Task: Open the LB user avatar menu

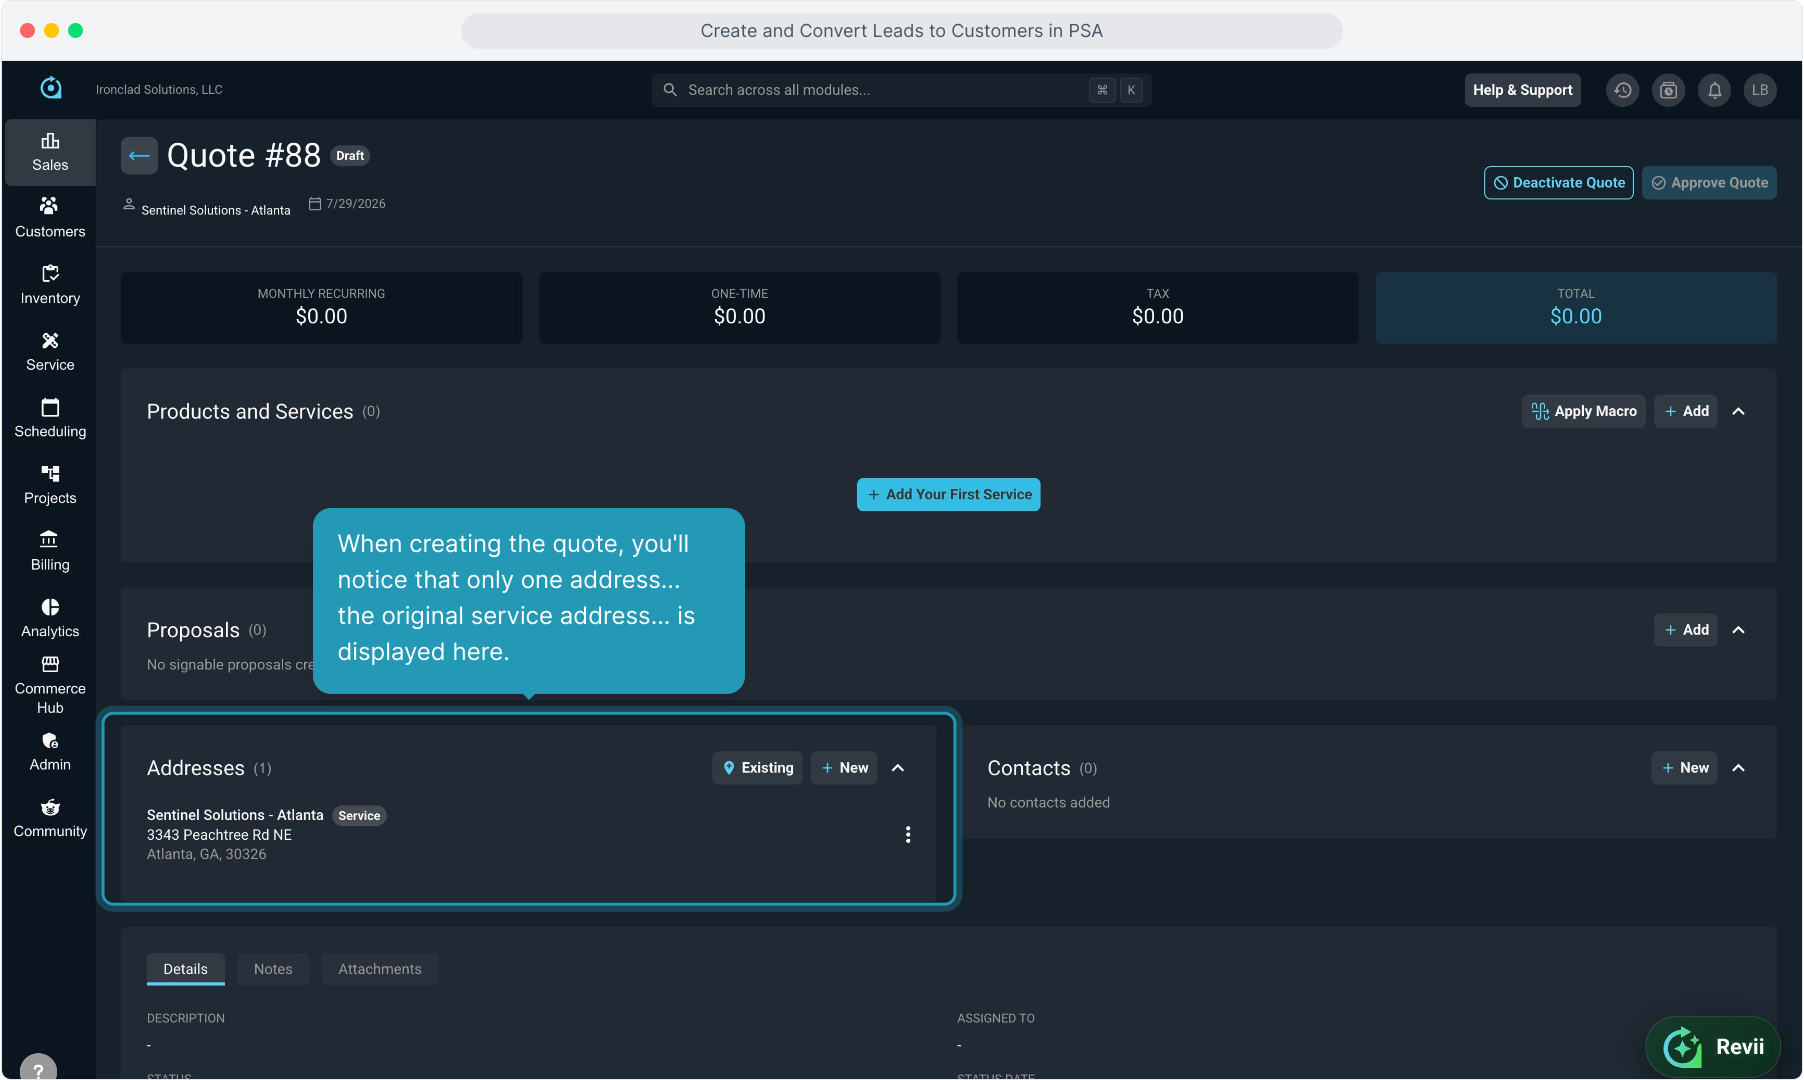Action: (x=1760, y=90)
